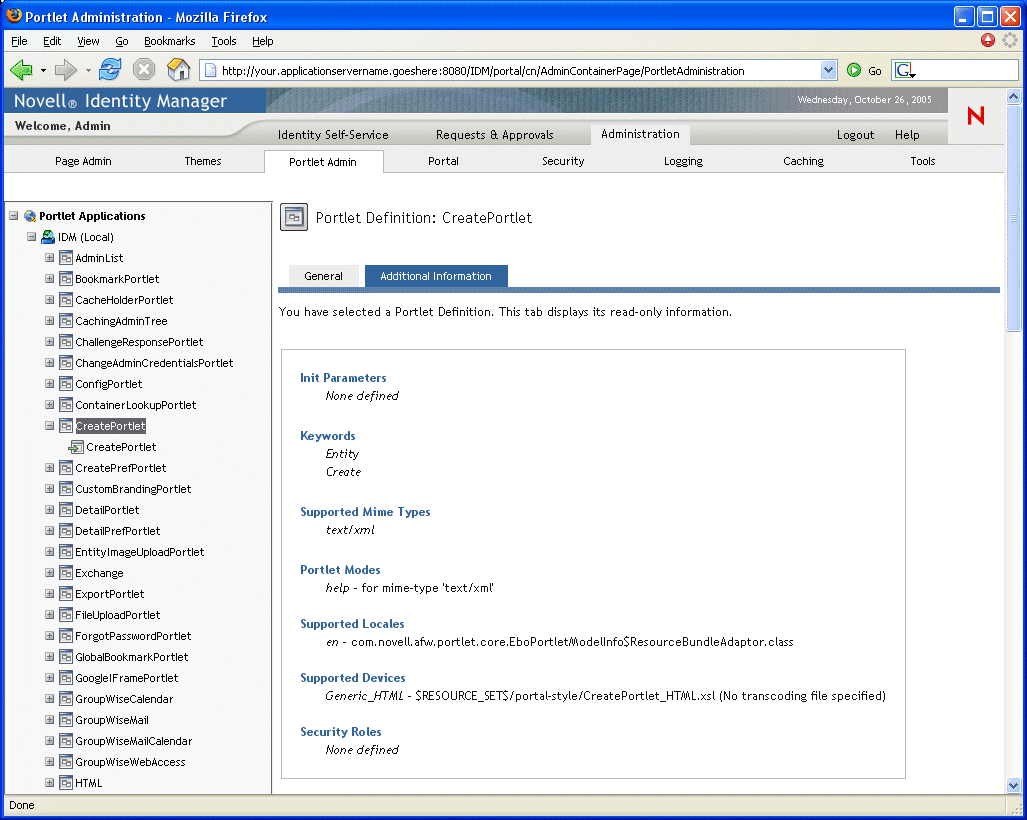Click the Portlet Definition header icon
The width and height of the screenshot is (1027, 820).
point(294,217)
